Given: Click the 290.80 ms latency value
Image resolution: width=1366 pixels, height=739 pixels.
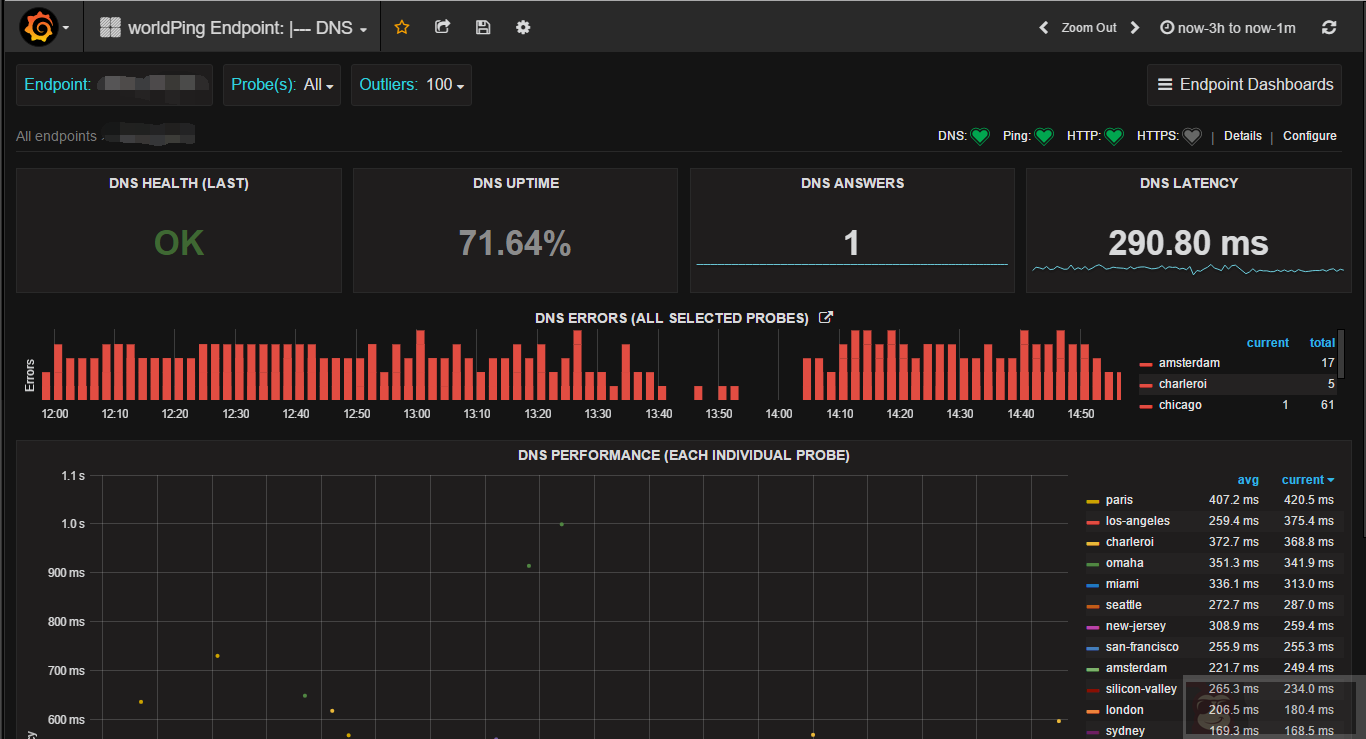Looking at the screenshot, I should 1188,243.
